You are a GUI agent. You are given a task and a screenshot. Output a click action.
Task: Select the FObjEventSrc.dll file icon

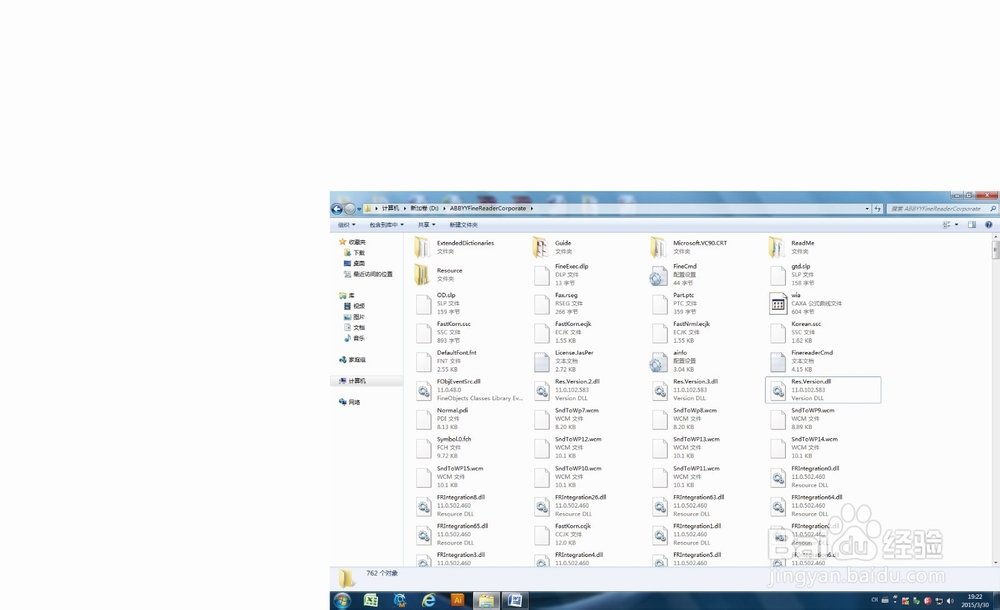pyautogui.click(x=423, y=391)
